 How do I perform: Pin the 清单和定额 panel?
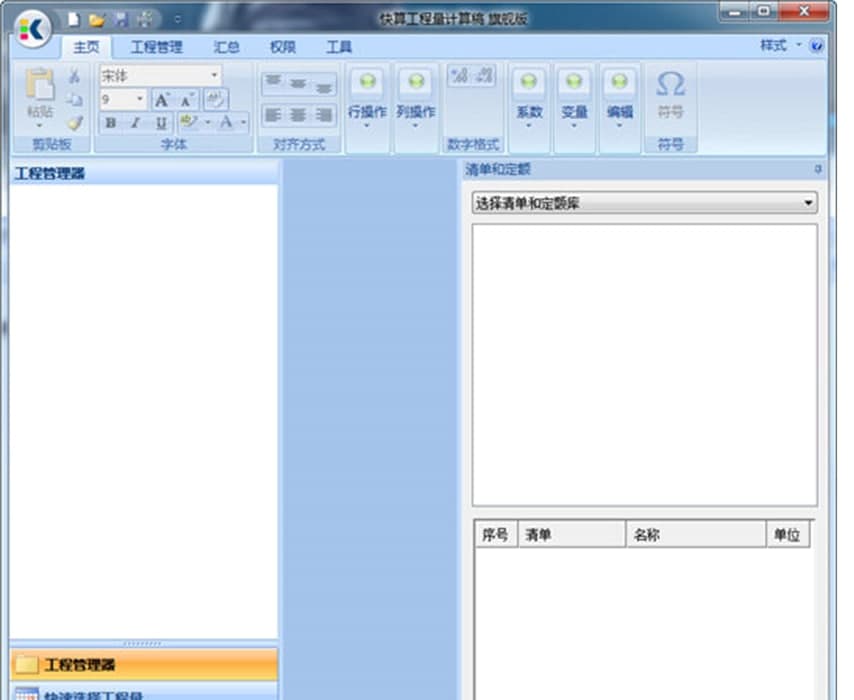point(818,170)
